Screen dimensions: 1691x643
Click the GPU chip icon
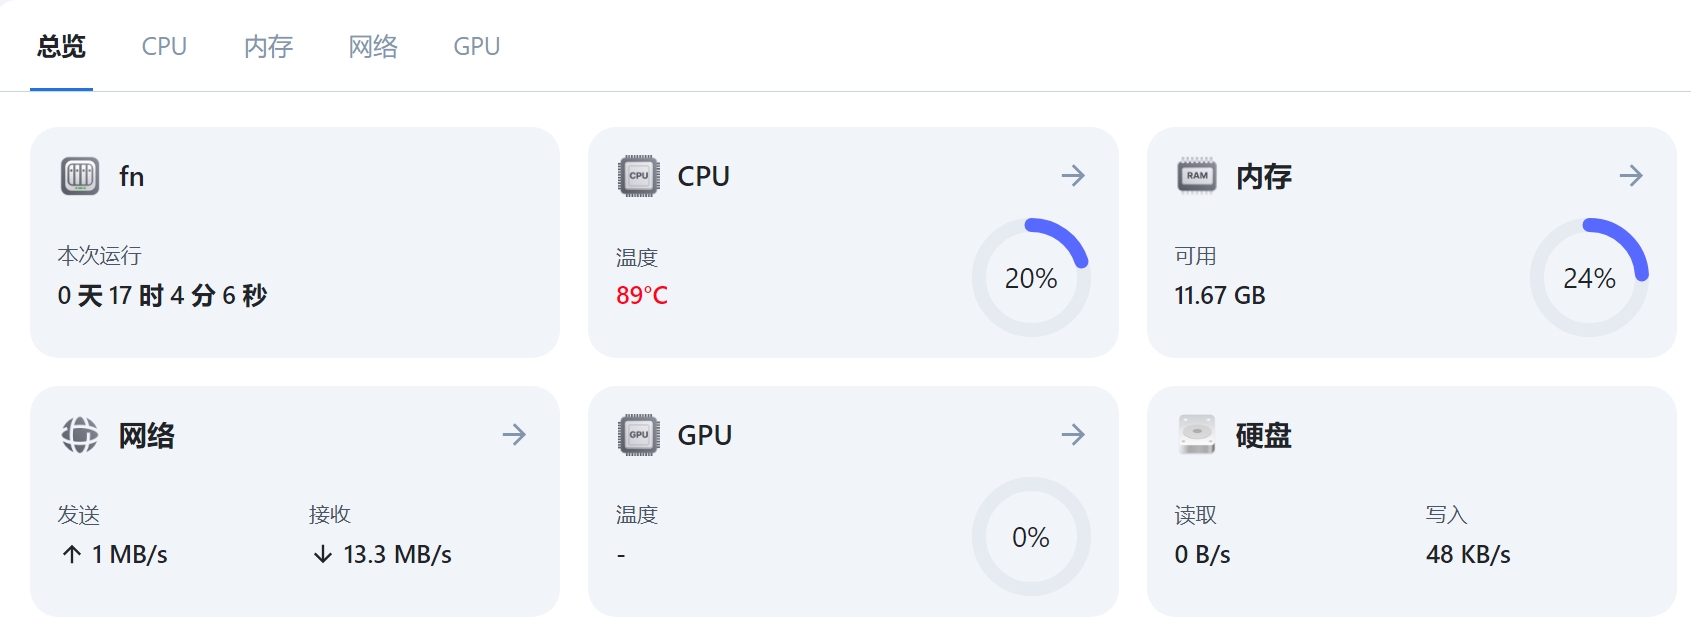pyautogui.click(x=639, y=435)
